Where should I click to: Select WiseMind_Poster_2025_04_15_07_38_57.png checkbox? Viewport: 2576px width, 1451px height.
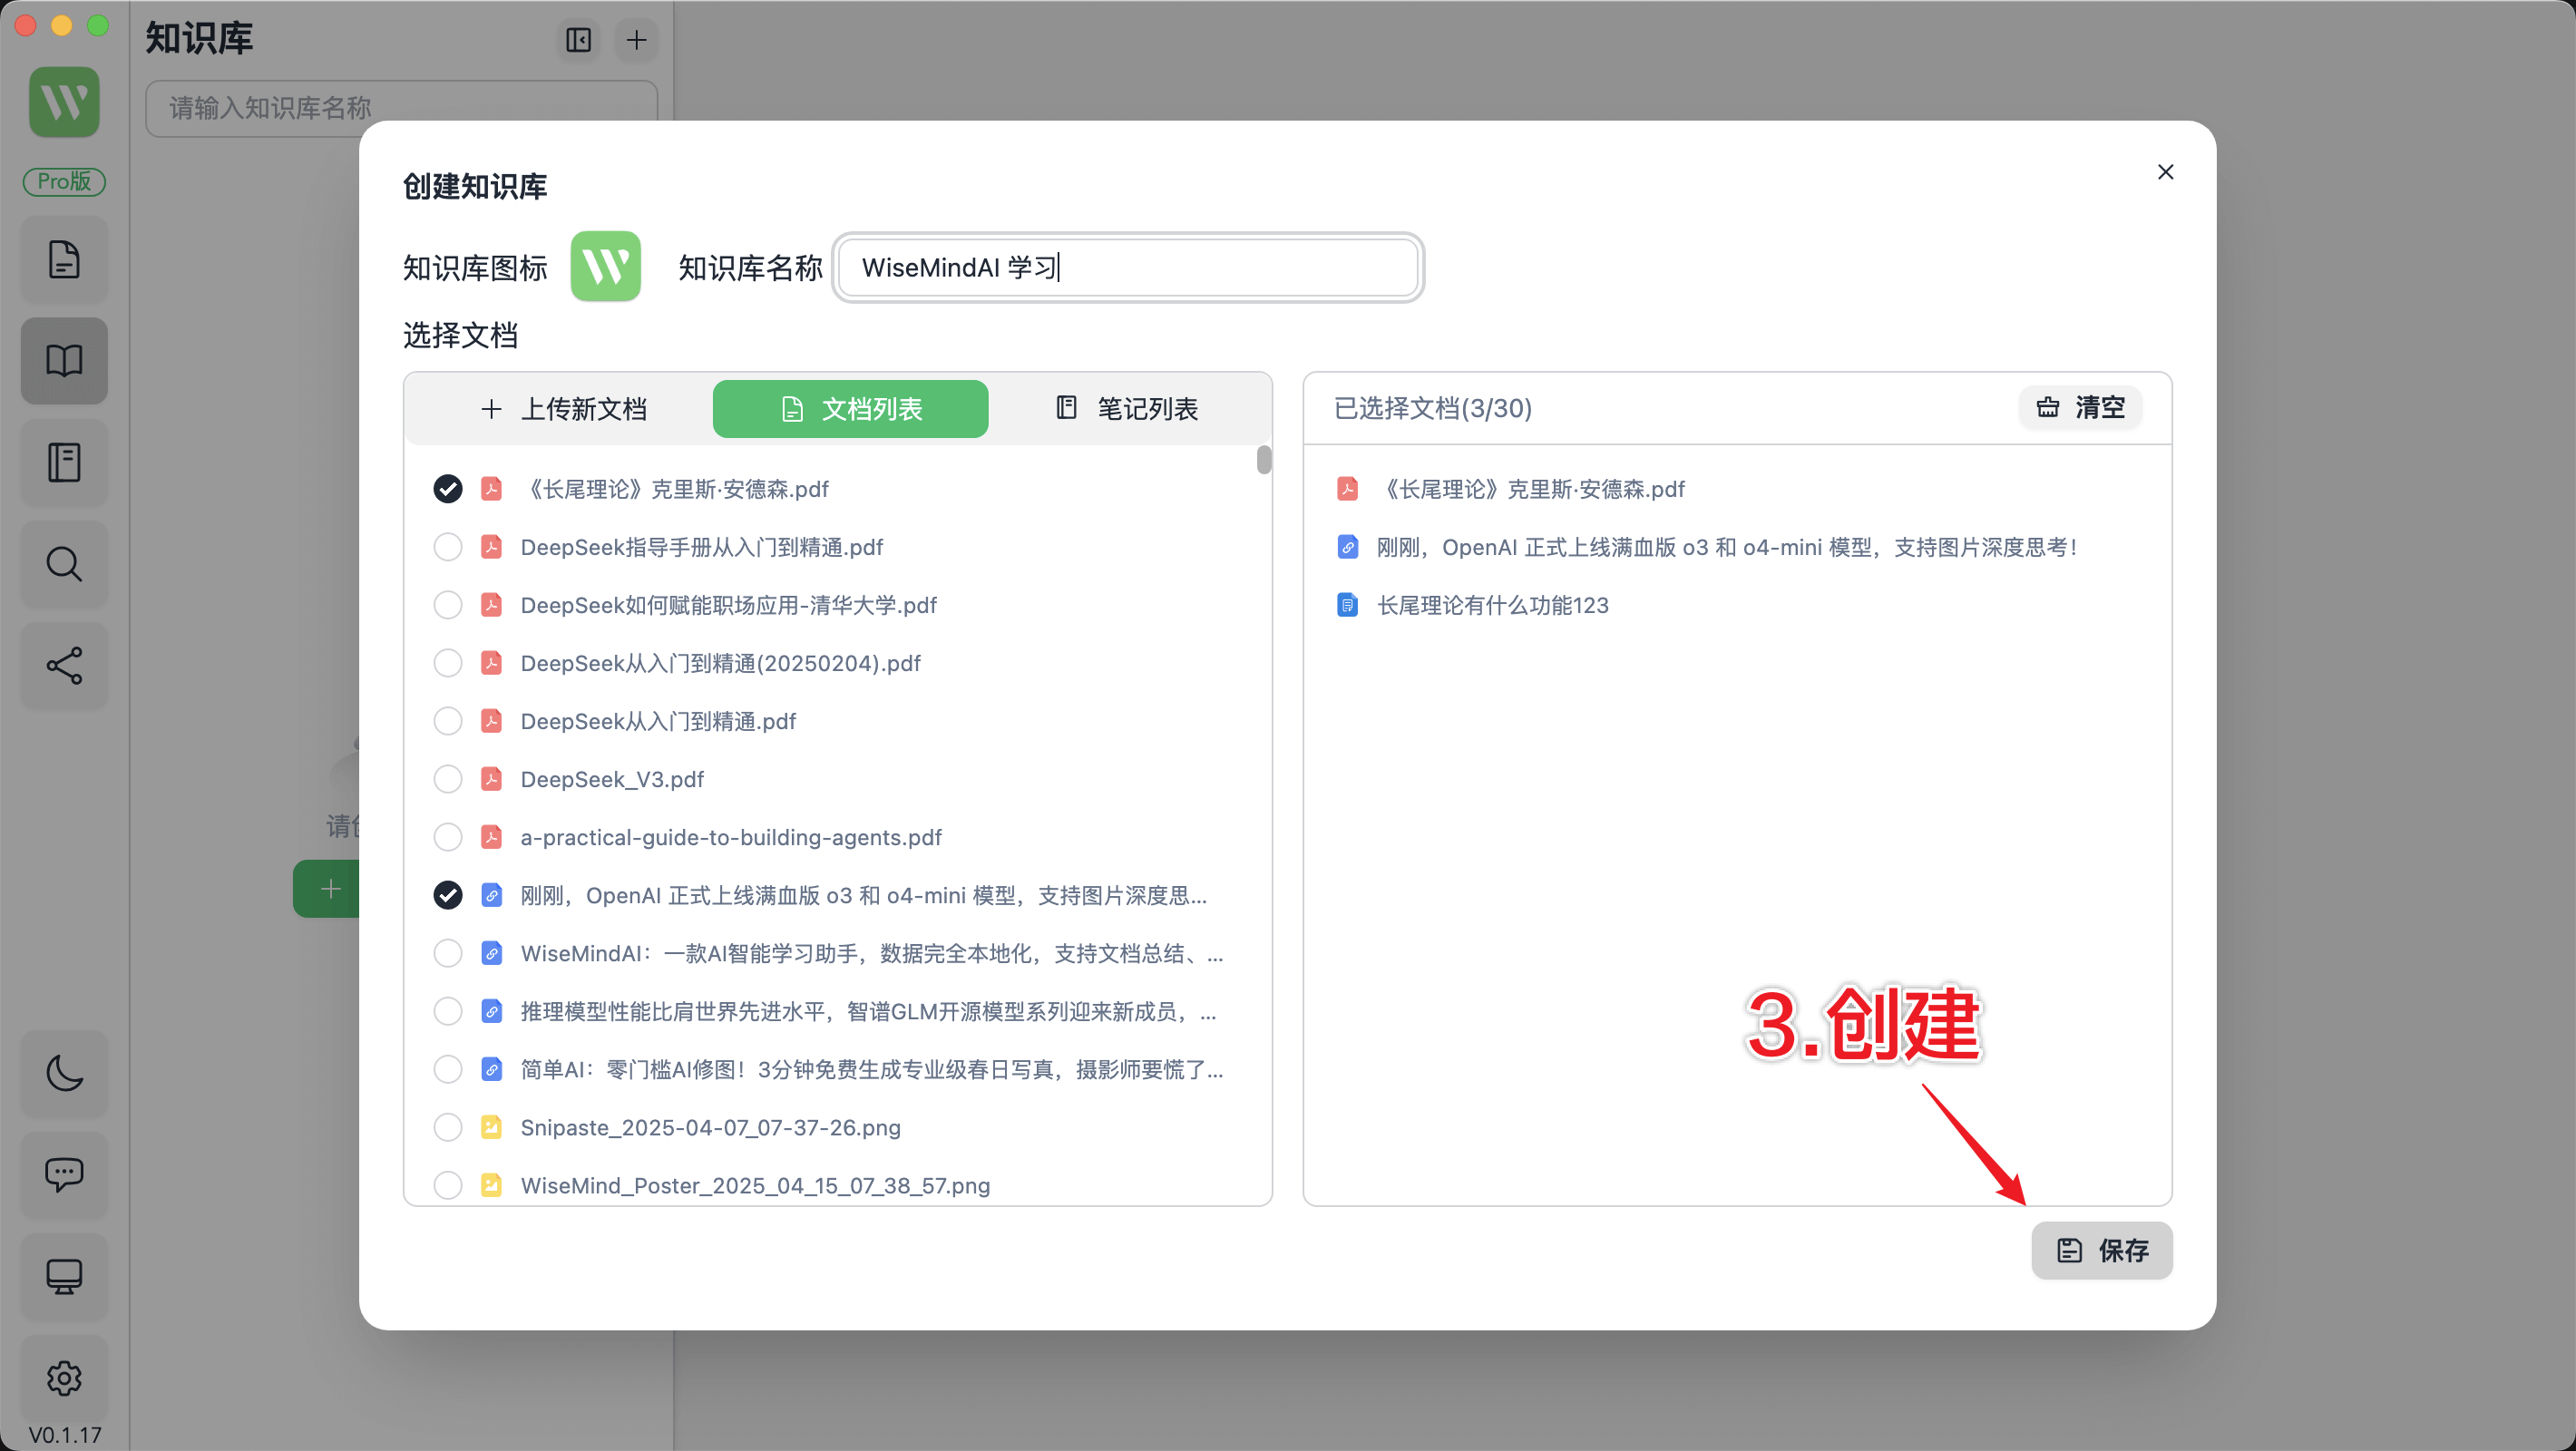pyautogui.click(x=448, y=1185)
